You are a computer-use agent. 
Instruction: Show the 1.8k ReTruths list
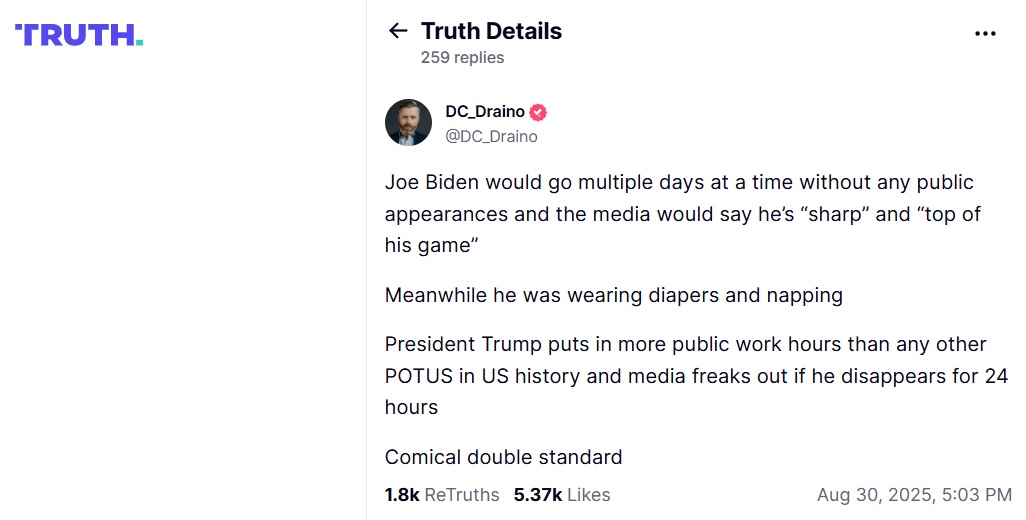click(x=441, y=494)
